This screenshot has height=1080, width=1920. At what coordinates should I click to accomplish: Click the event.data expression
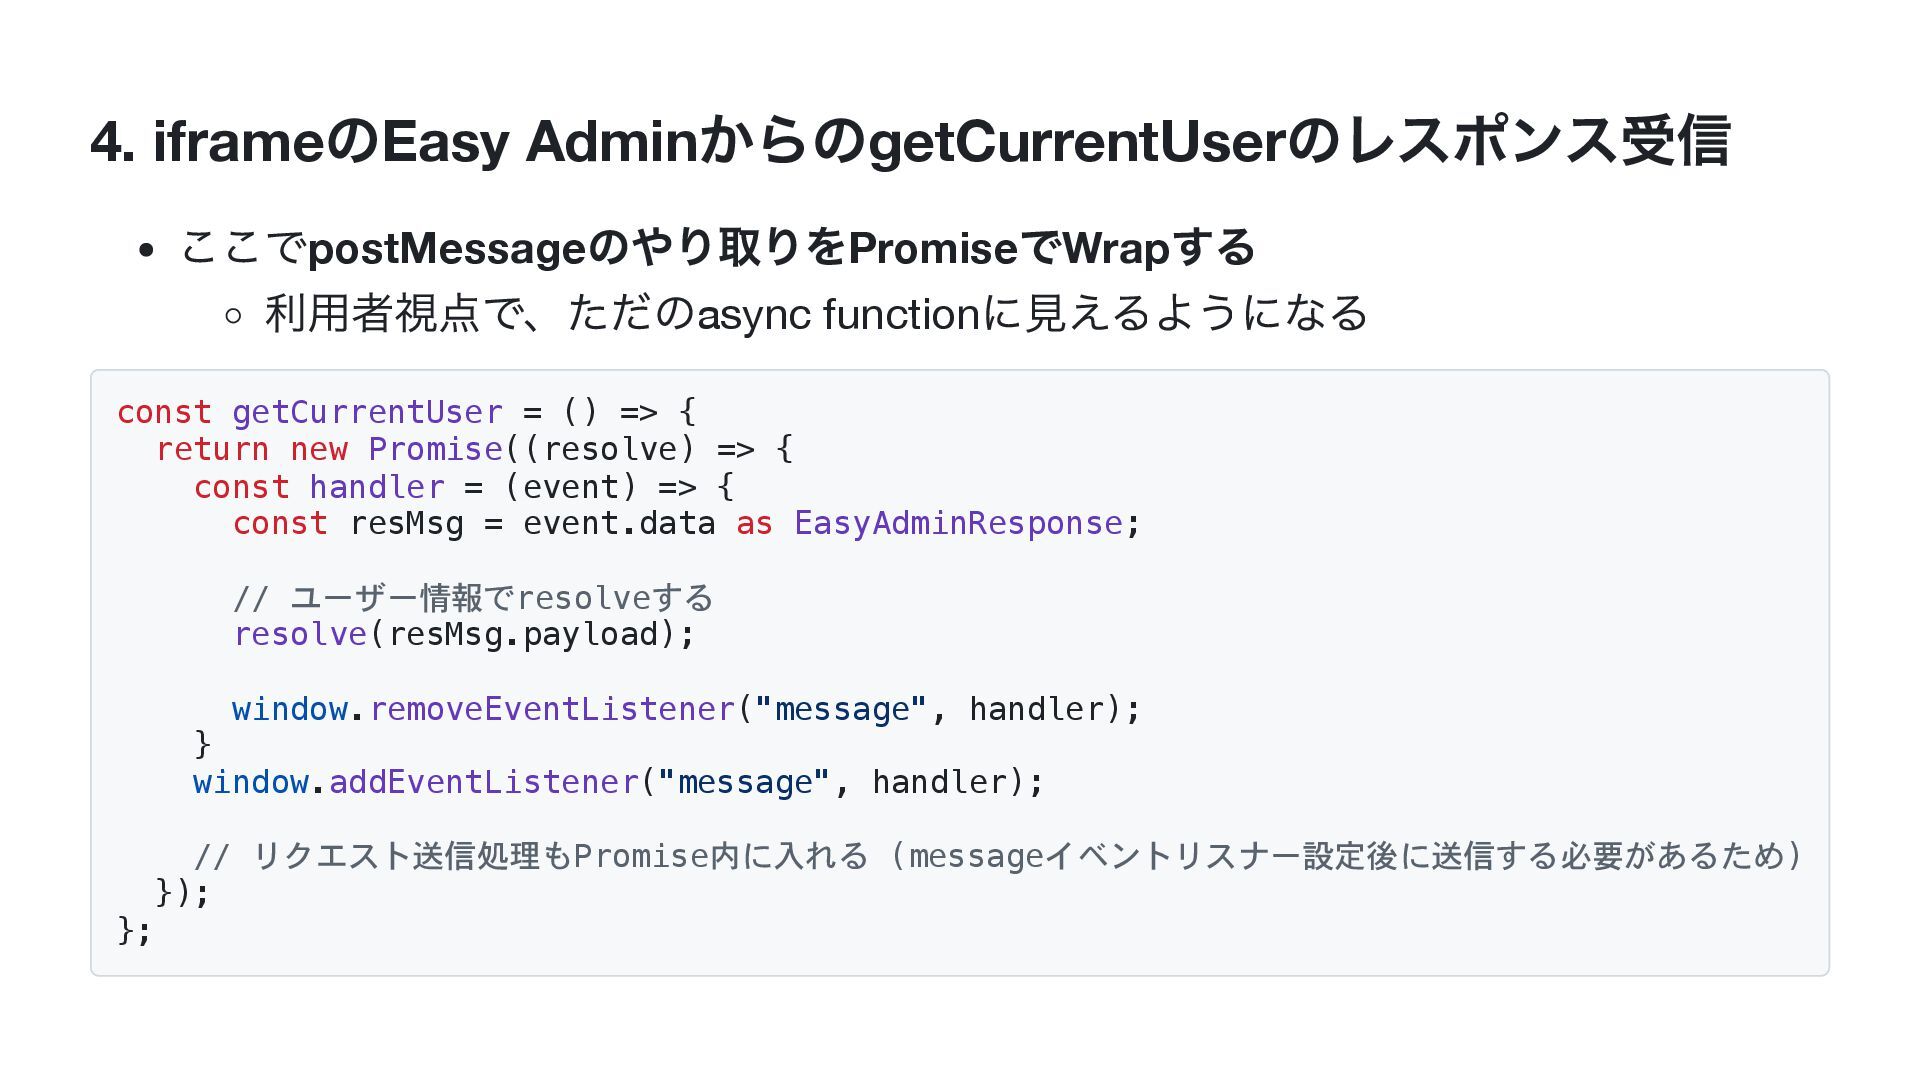619,523
